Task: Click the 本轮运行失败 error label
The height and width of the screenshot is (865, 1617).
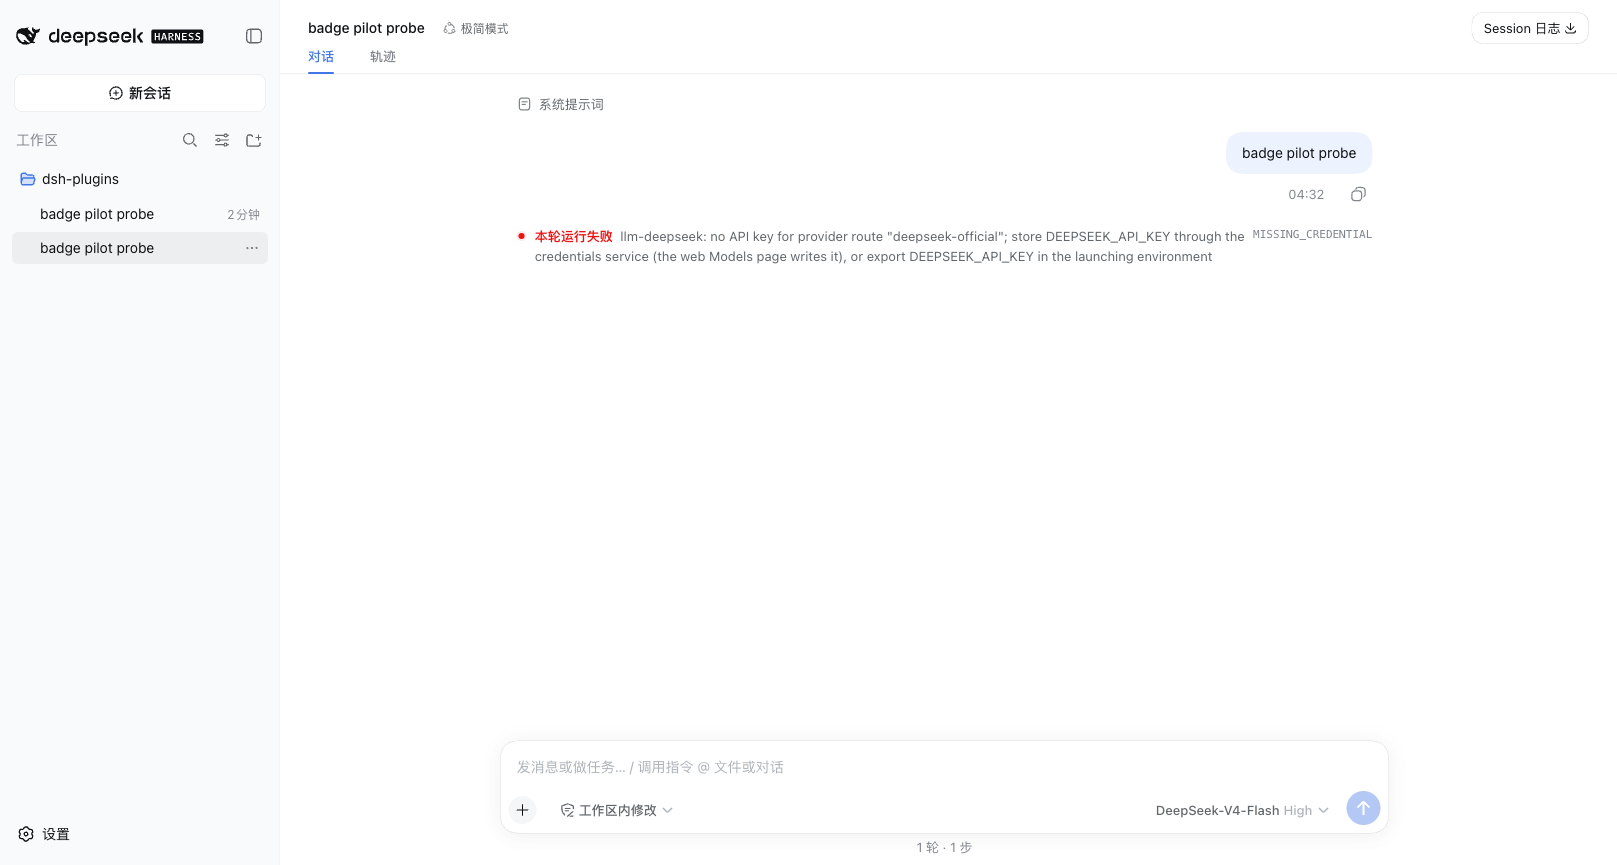Action: [573, 237]
